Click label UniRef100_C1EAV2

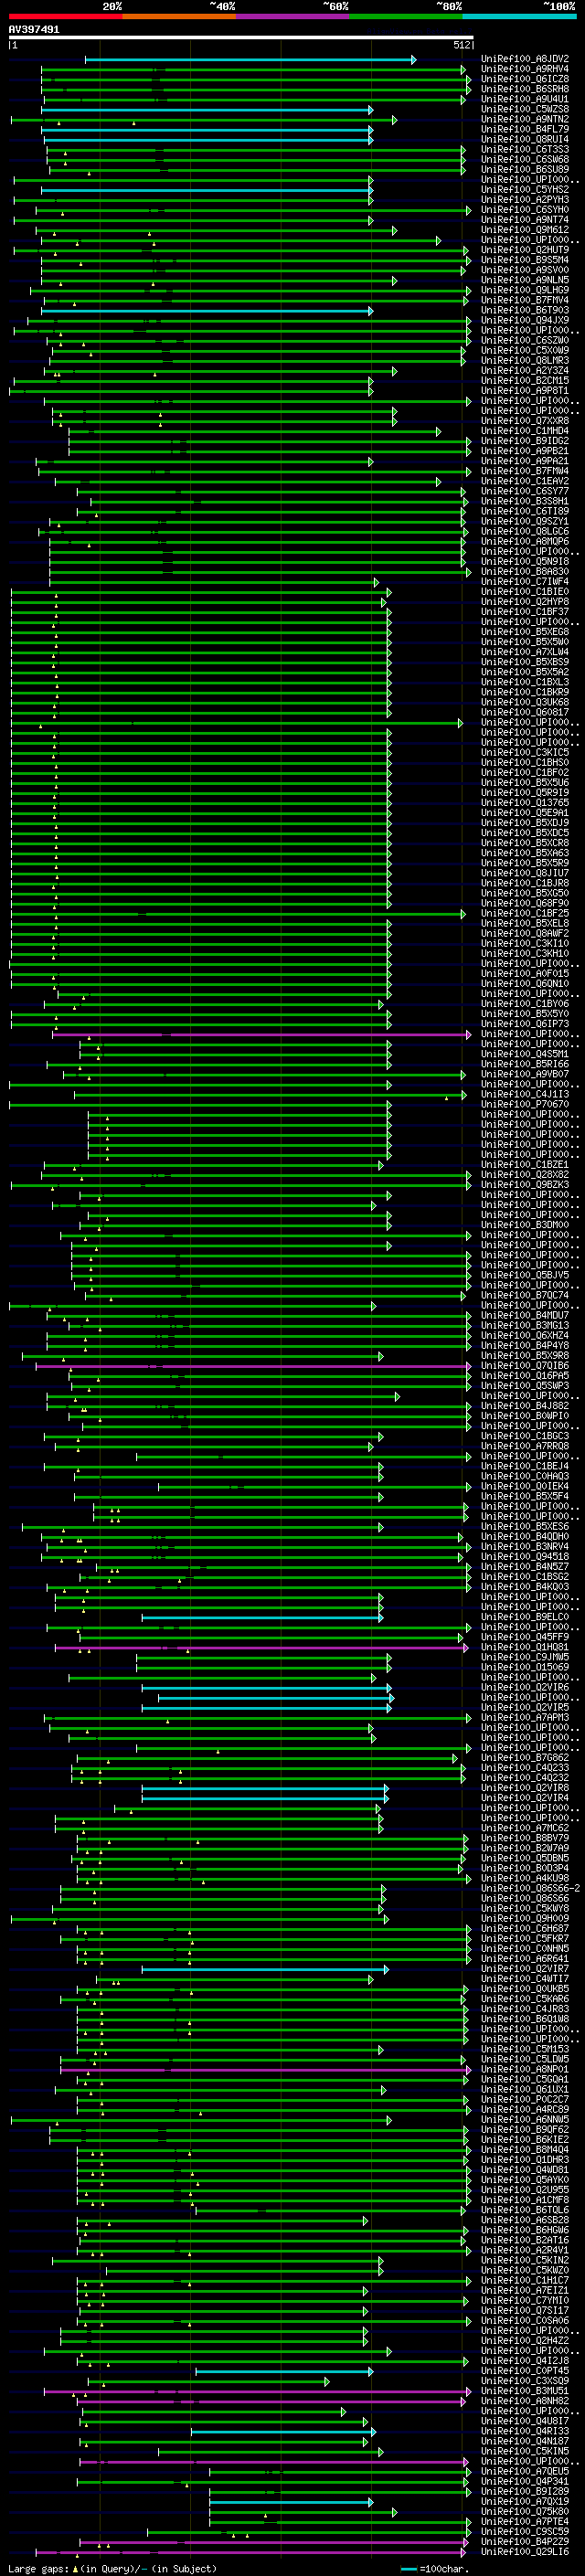[525, 481]
